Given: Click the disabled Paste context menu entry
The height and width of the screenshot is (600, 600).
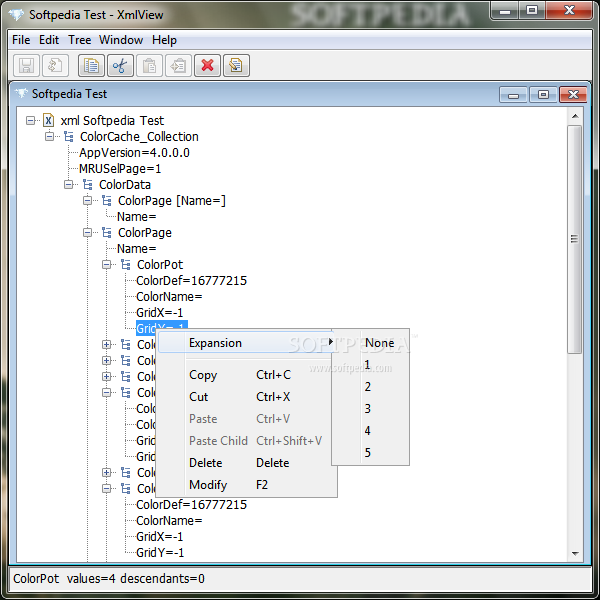Looking at the screenshot, I should tap(246, 419).
